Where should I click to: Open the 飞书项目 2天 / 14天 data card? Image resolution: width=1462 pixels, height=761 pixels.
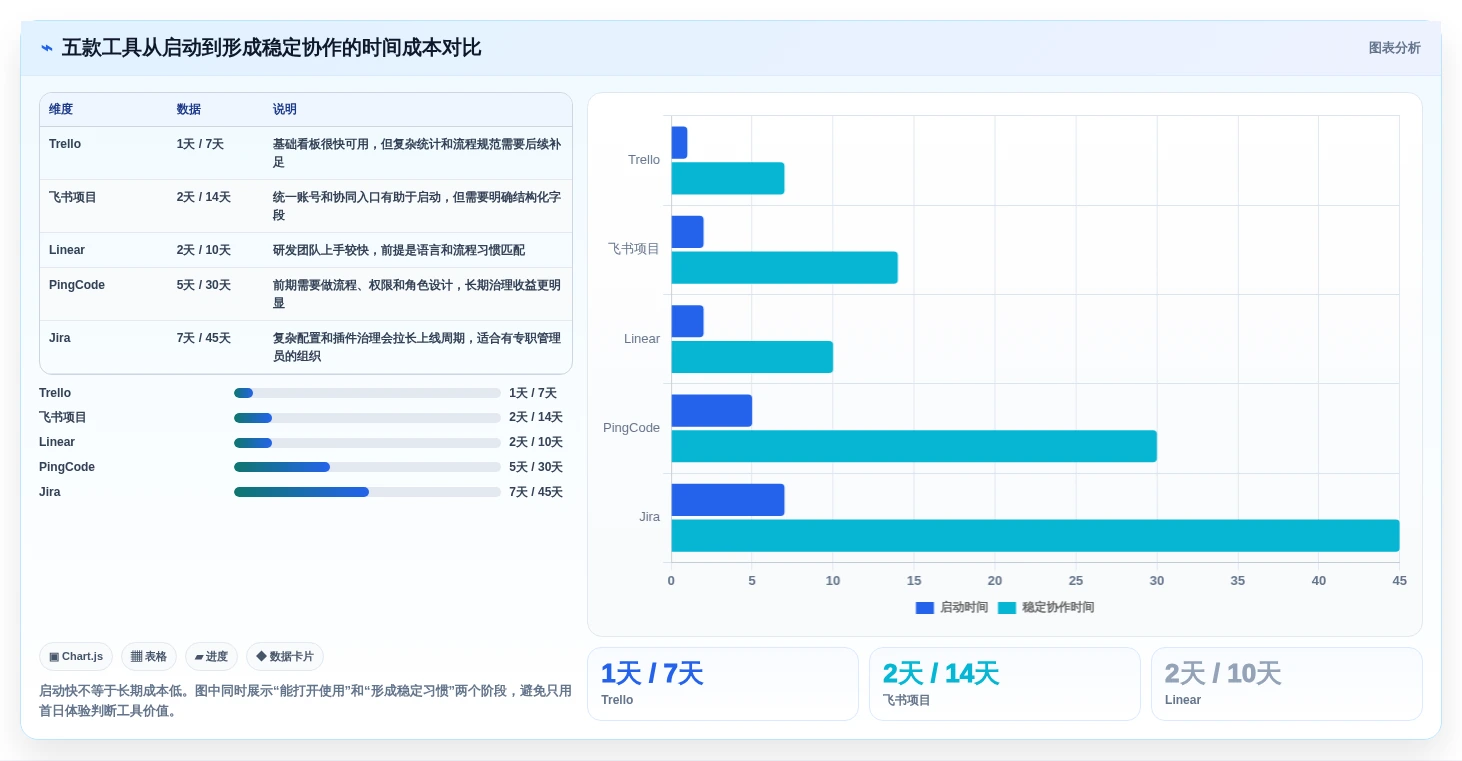[x=1005, y=684]
